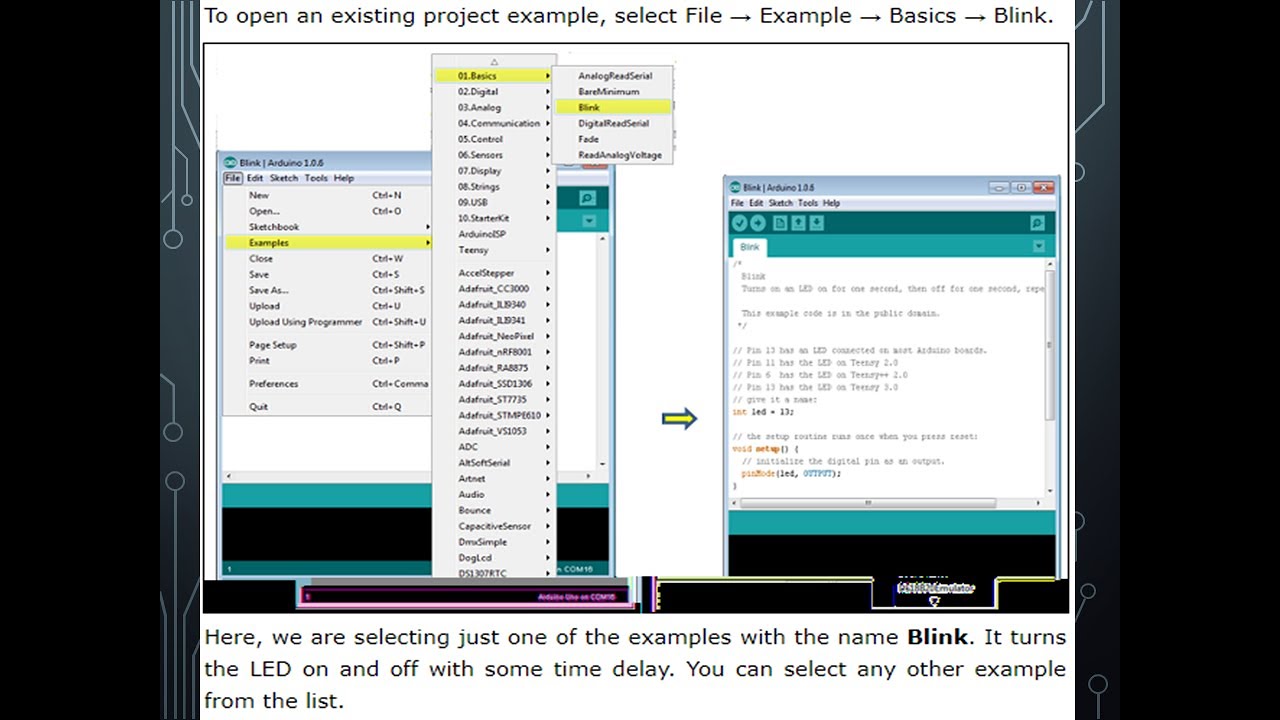Click New sketch icon in right window toolbar
Screen dimensions: 1280x720
coord(781,223)
